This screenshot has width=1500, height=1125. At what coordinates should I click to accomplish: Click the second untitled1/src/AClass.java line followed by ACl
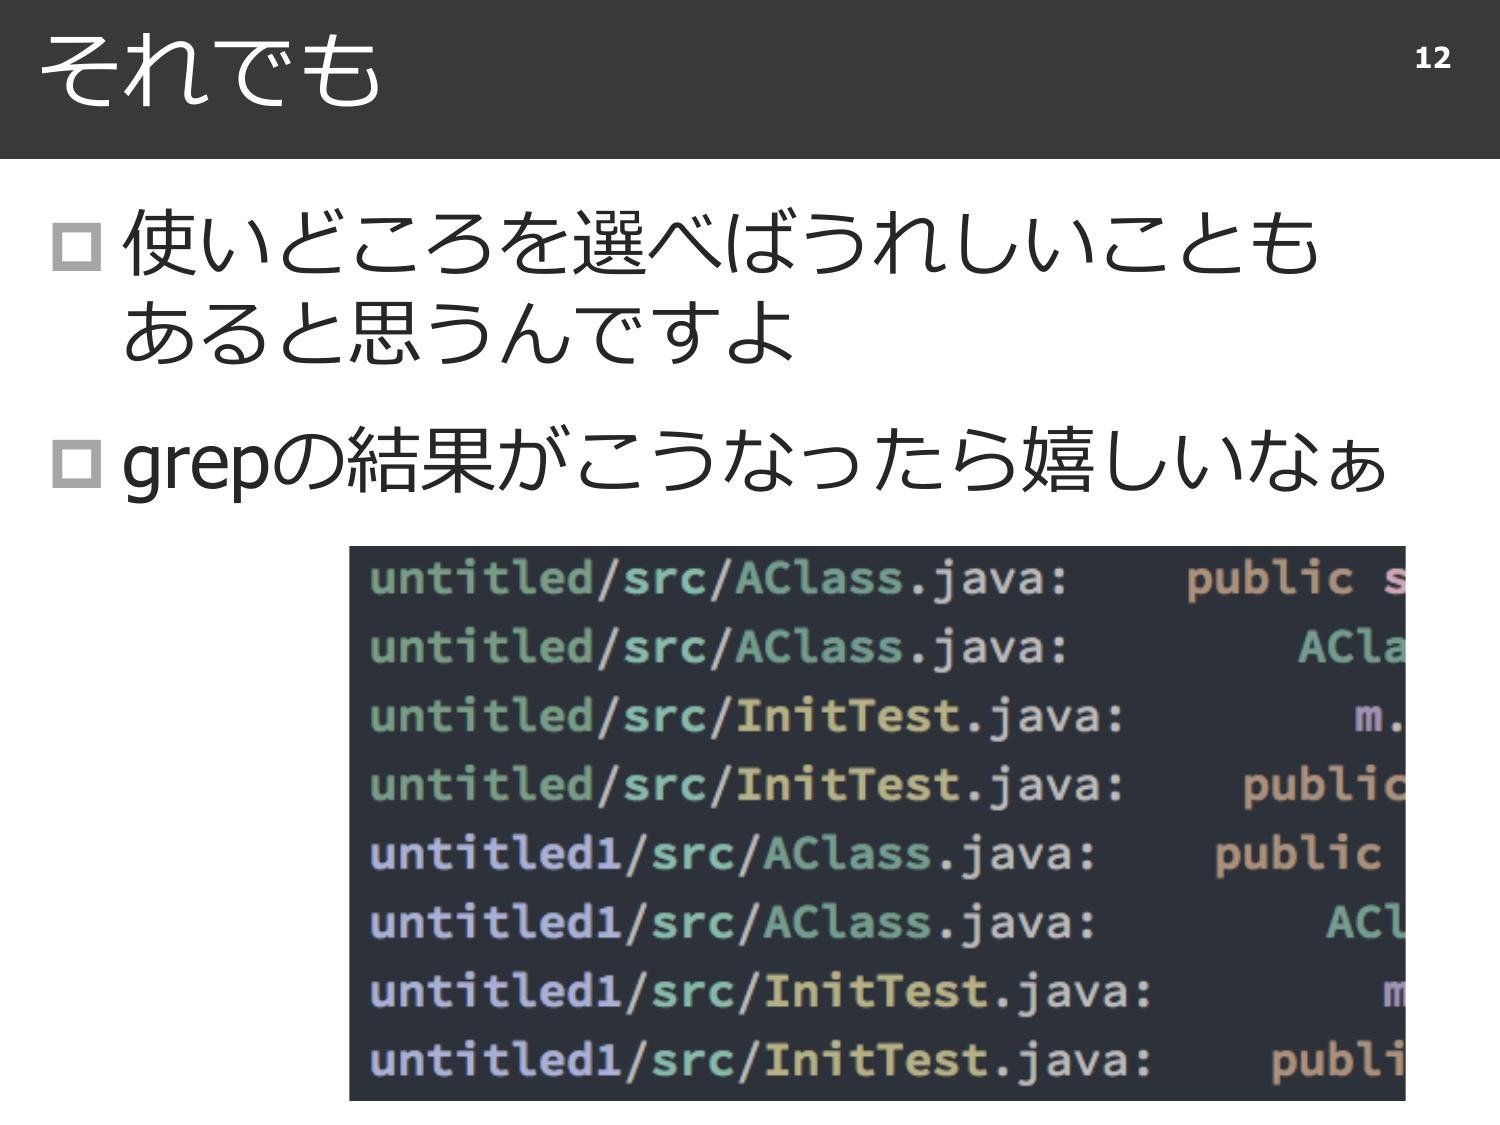[732, 922]
